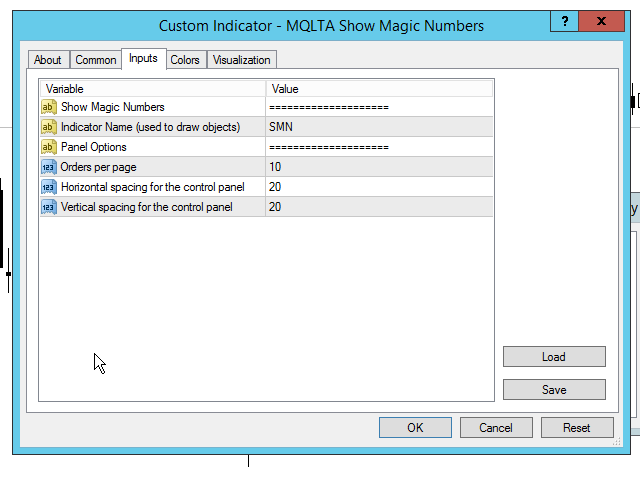This screenshot has height=480, width=640.
Task: Select the Vertical spacing value 20
Action: click(x=379, y=207)
